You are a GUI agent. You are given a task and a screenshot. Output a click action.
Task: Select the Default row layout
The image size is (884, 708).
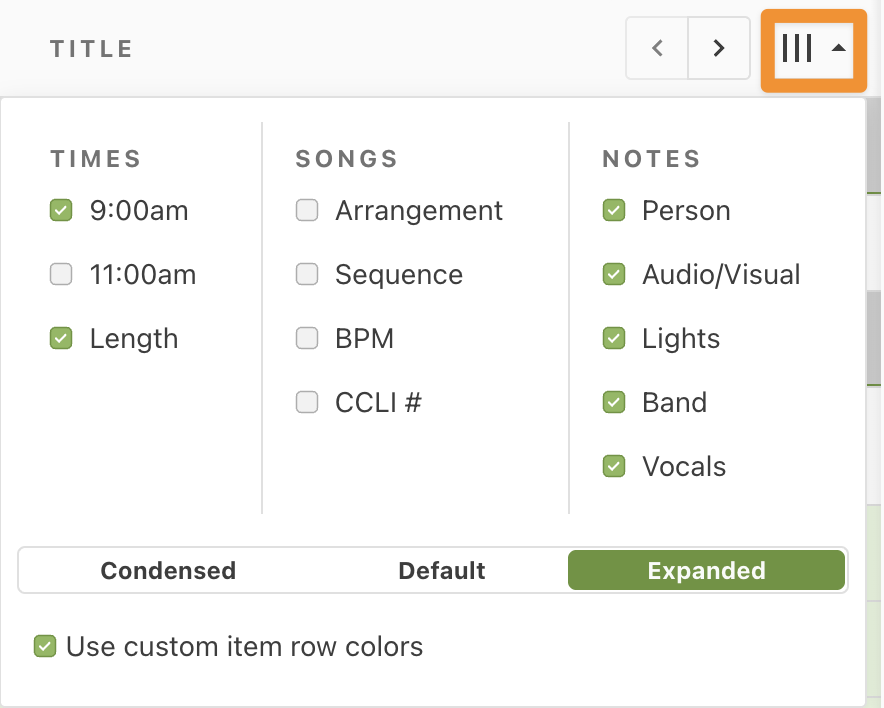[441, 570]
